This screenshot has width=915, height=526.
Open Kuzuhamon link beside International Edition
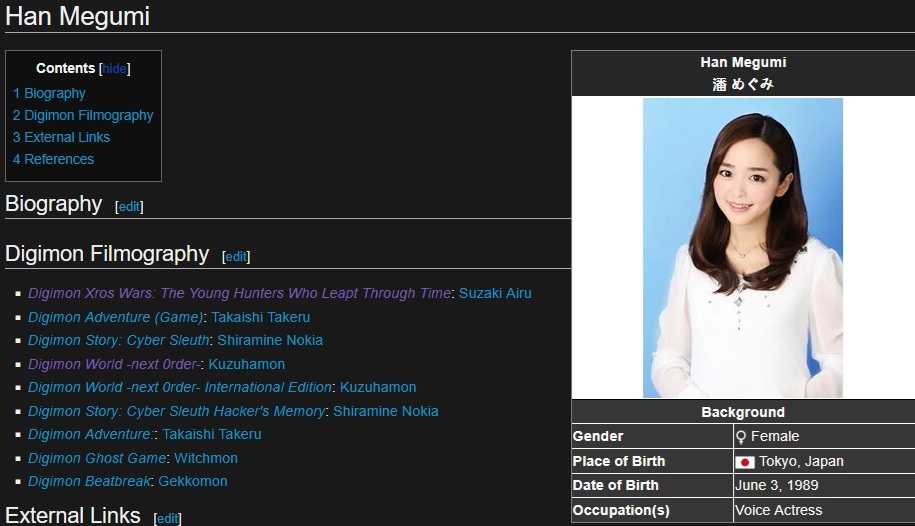[x=378, y=388]
